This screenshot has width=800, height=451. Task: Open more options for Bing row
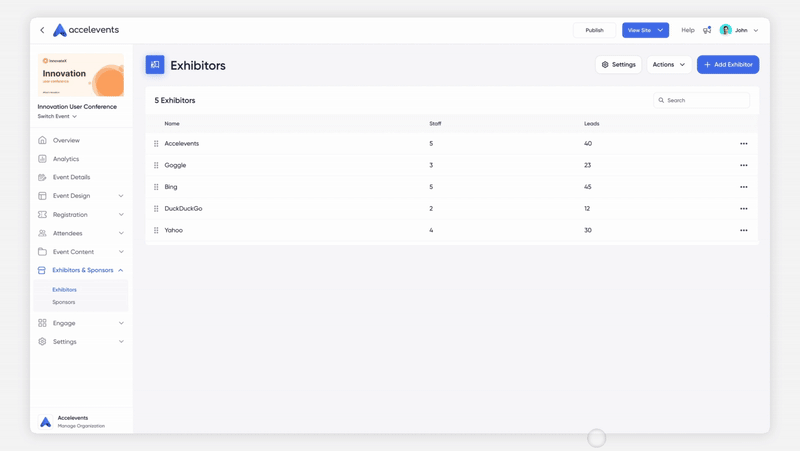click(x=744, y=187)
